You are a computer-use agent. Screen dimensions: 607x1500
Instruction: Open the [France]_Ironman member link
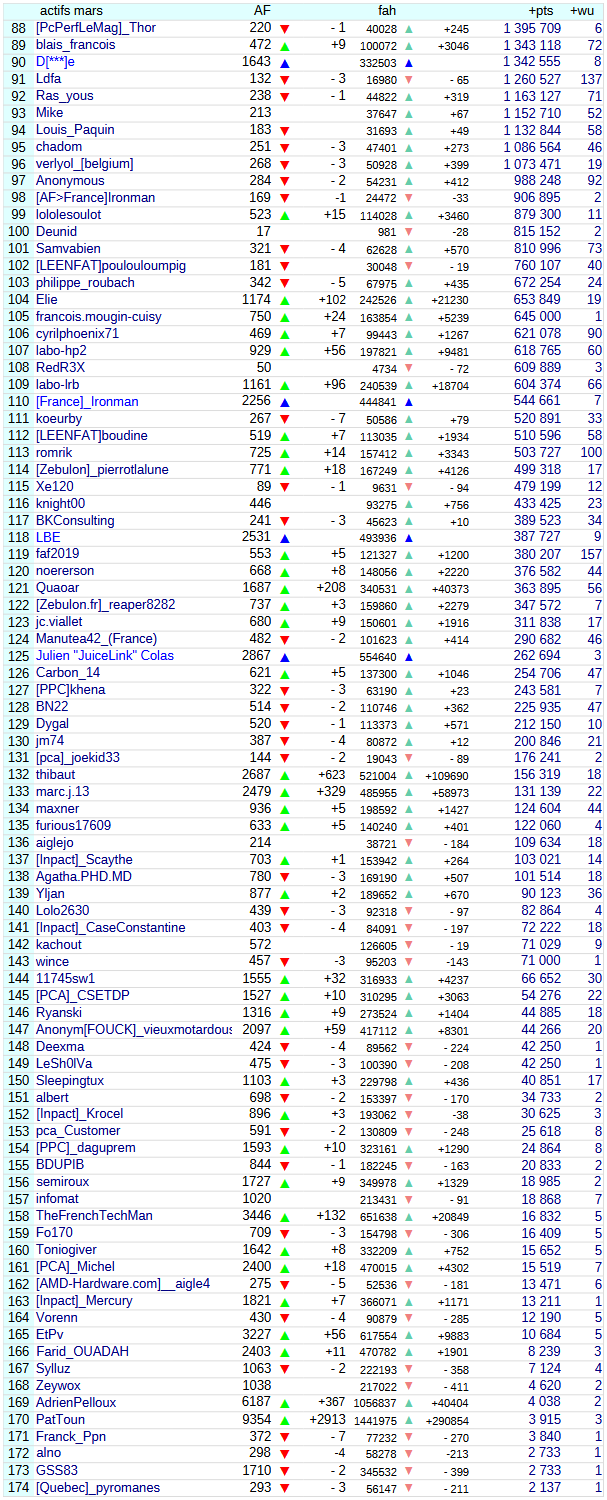coord(87,401)
